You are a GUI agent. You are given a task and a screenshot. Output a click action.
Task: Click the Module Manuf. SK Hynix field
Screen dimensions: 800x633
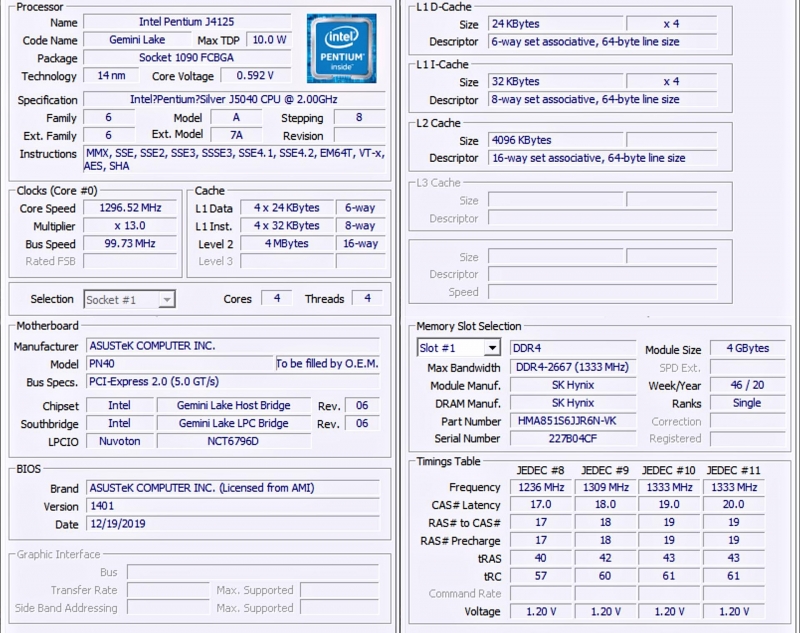pyautogui.click(x=573, y=385)
